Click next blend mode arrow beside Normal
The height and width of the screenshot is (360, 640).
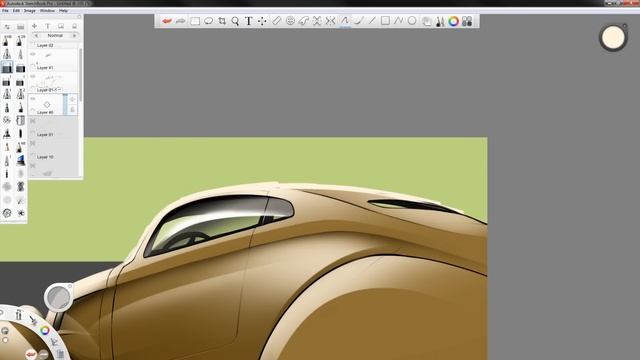pos(74,36)
